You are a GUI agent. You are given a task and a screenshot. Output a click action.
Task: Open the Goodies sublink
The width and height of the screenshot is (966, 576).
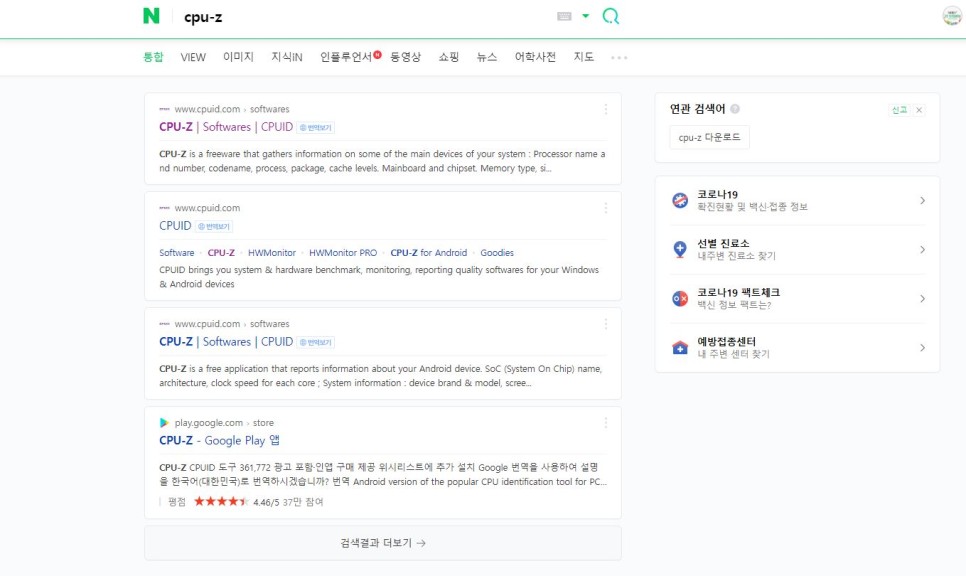497,253
